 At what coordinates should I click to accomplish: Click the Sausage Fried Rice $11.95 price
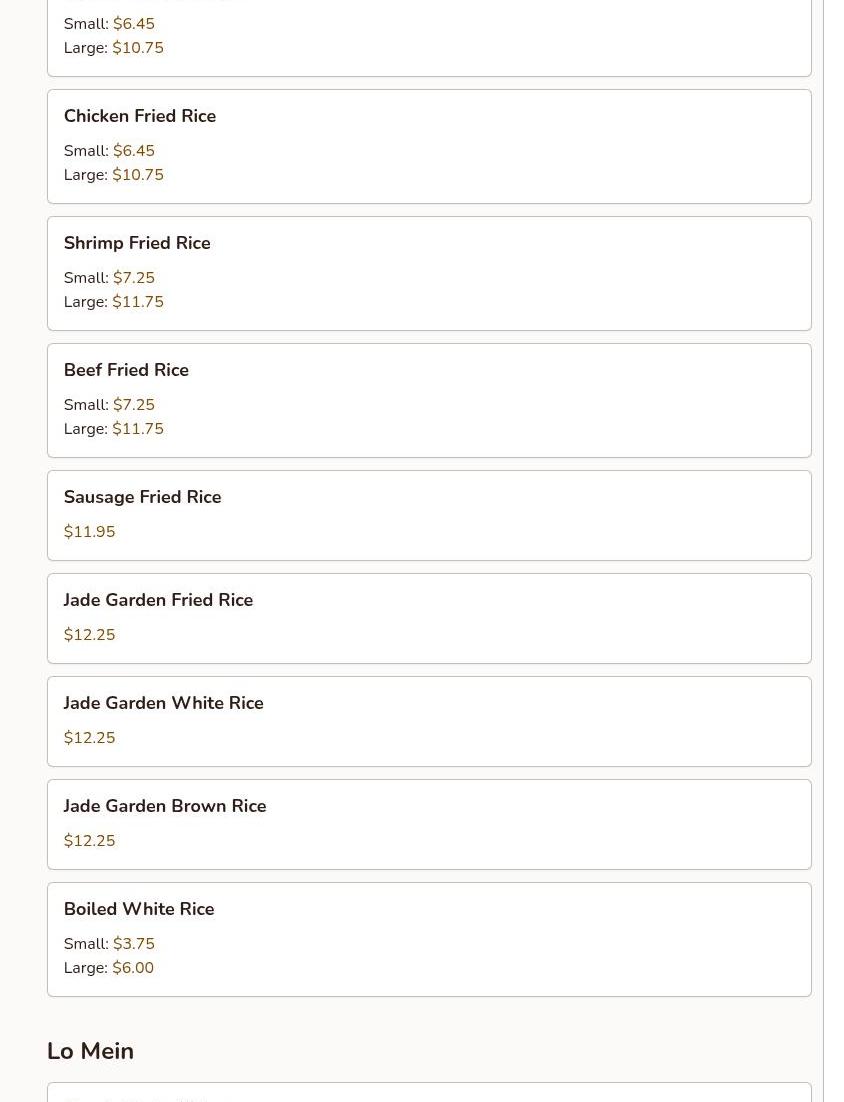[x=89, y=532]
